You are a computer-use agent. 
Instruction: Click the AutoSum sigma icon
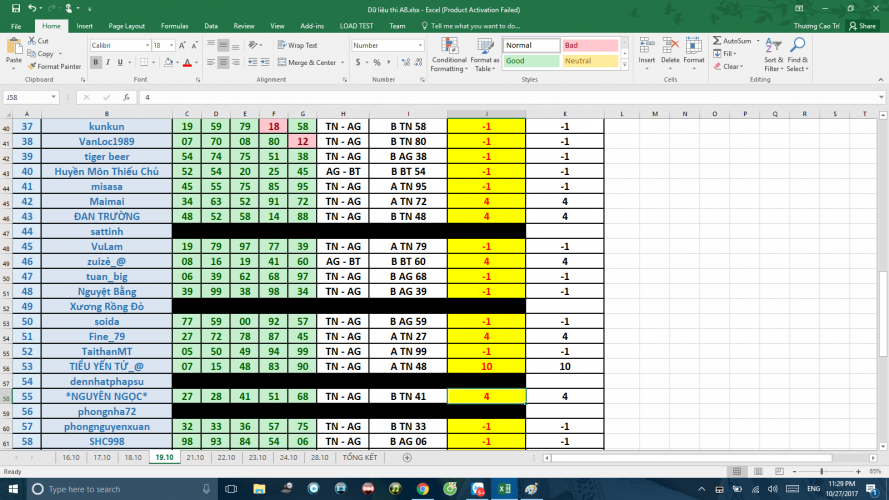tap(716, 41)
